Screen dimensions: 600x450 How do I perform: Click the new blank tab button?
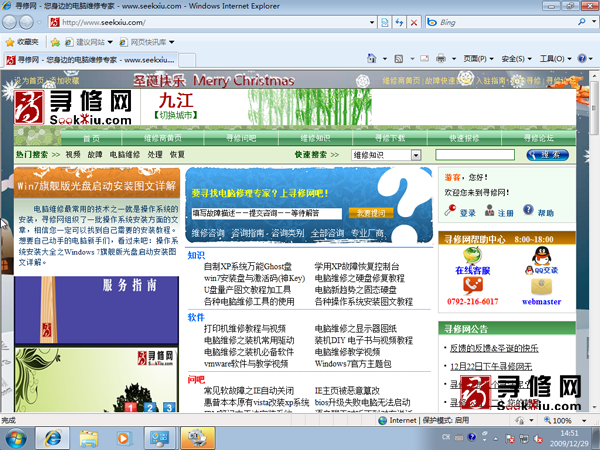187,60
